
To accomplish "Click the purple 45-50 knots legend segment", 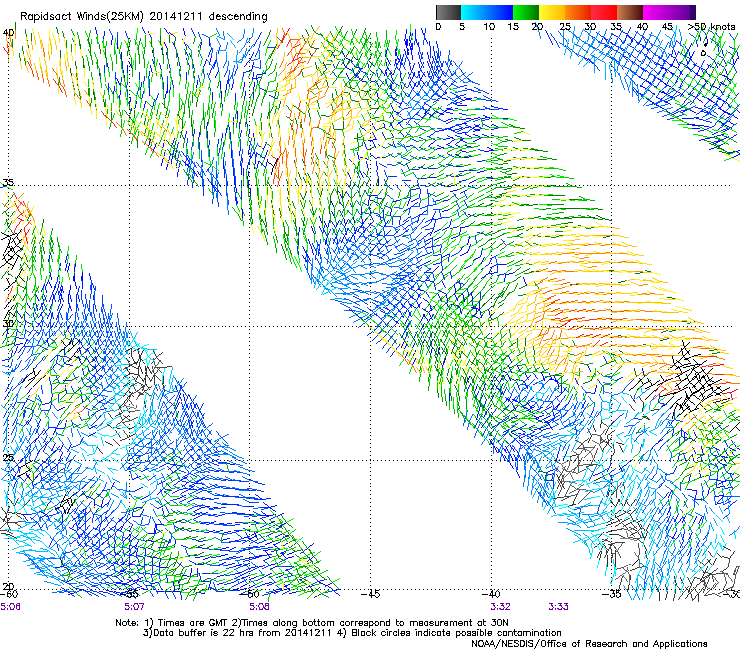I will pyautogui.click(x=682, y=12).
